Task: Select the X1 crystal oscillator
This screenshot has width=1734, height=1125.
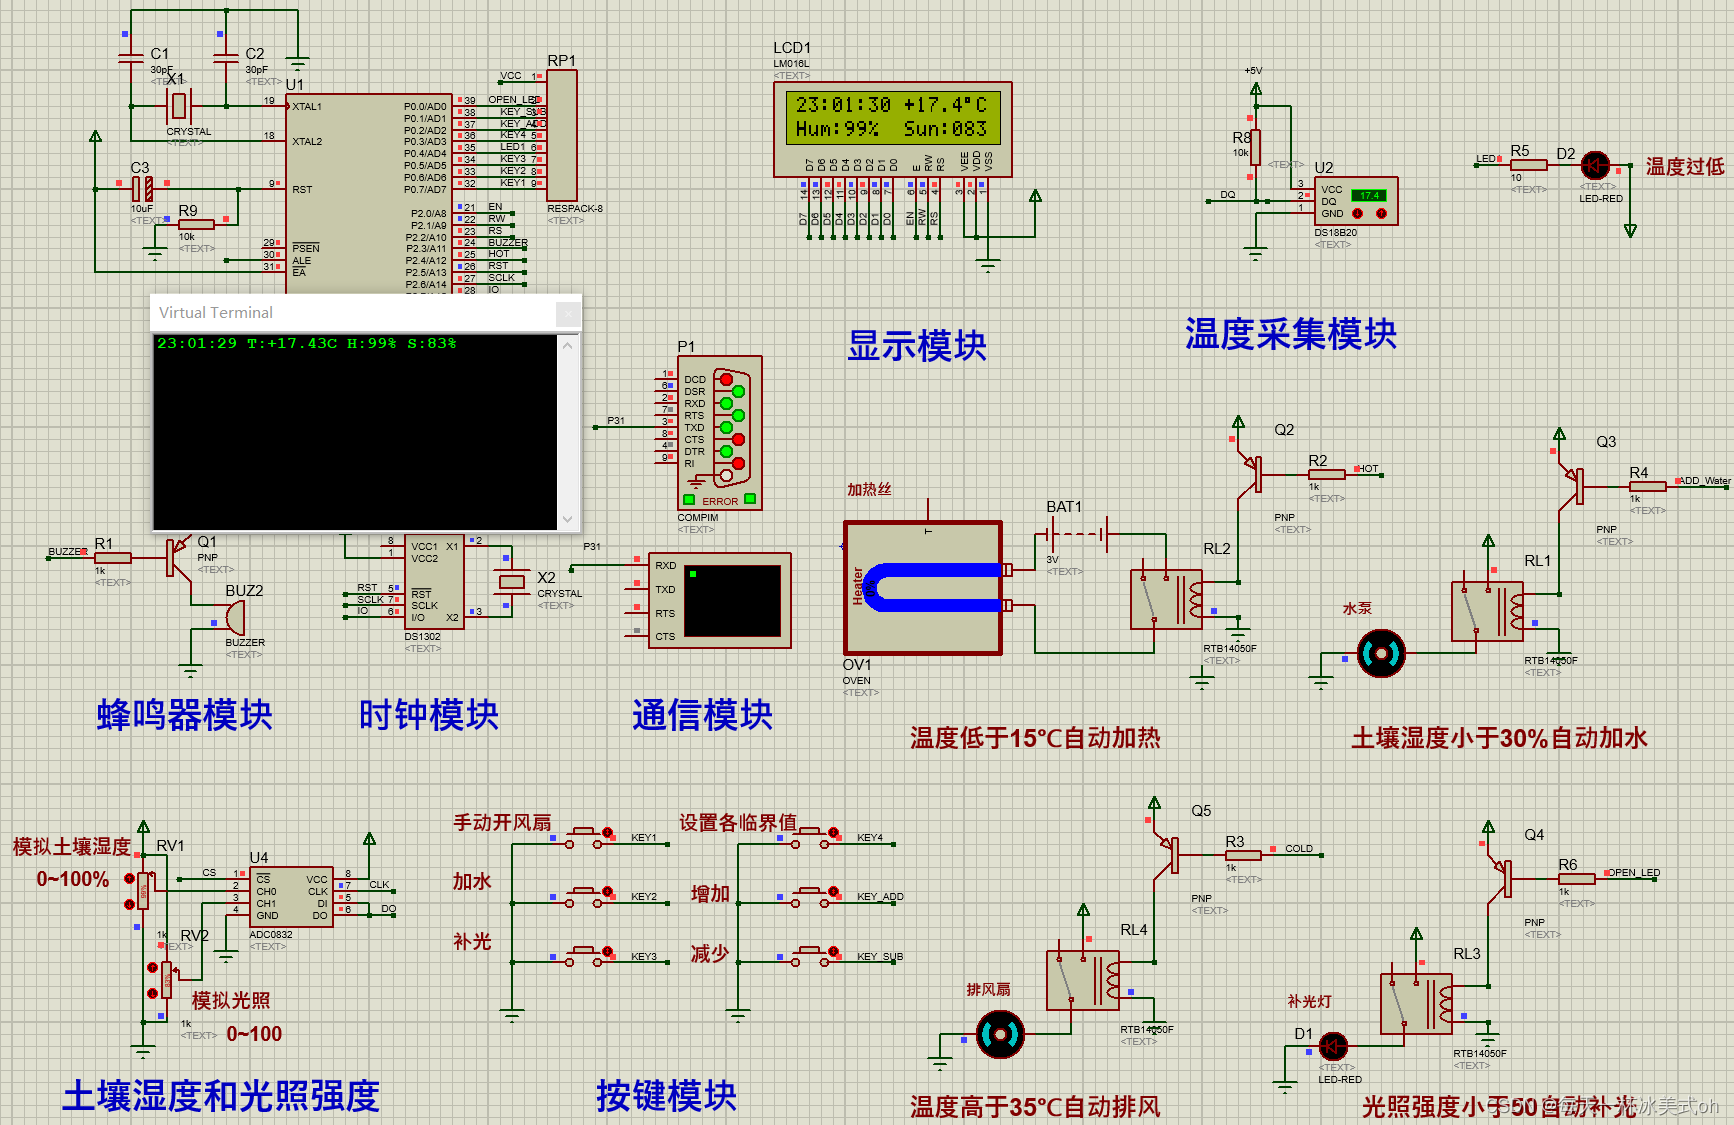Action: coord(179,105)
